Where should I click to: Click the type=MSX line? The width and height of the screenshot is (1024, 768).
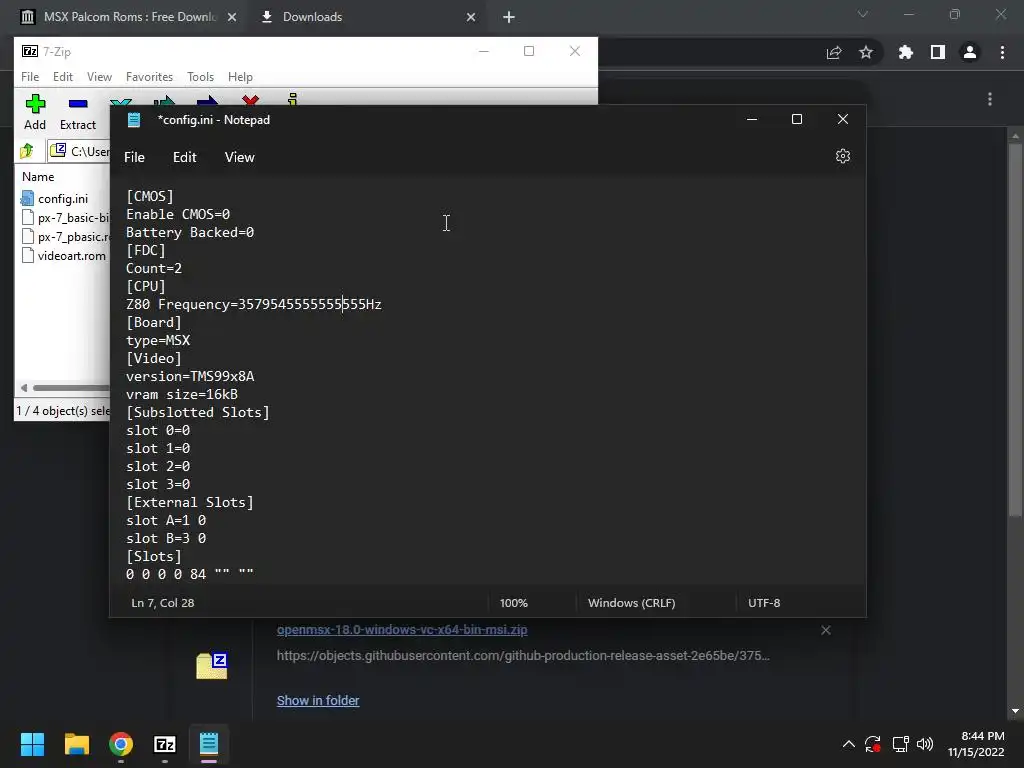click(x=158, y=340)
